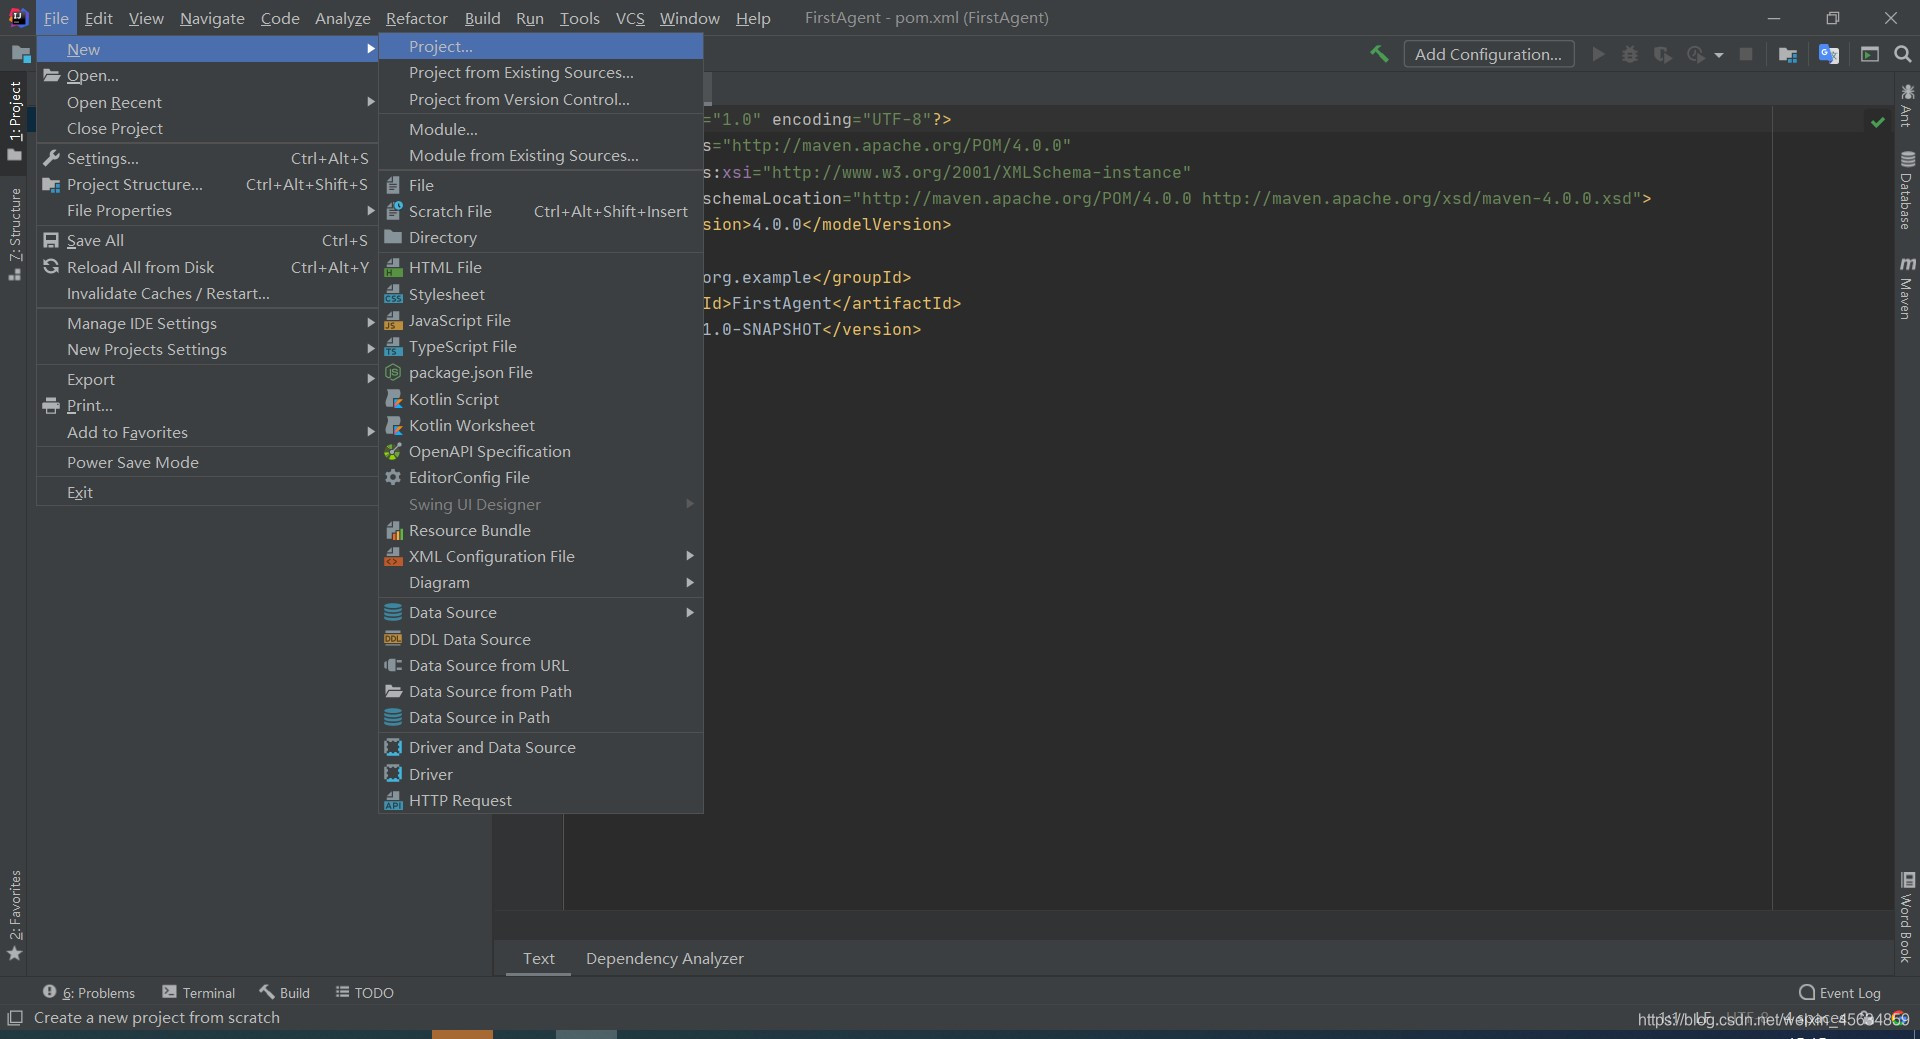Viewport: 1920px width, 1039px height.
Task: Open the Event Log
Action: pos(1840,993)
